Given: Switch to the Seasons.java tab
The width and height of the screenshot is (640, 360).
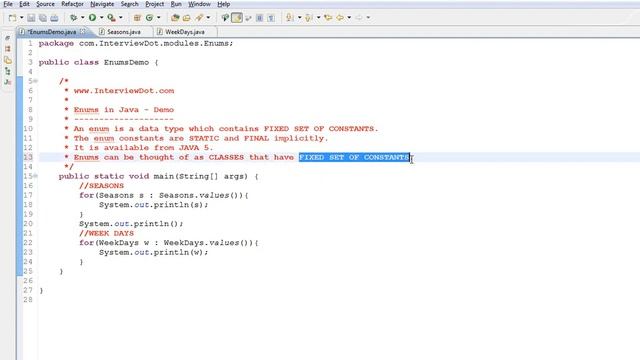Looking at the screenshot, I should tap(124, 31).
